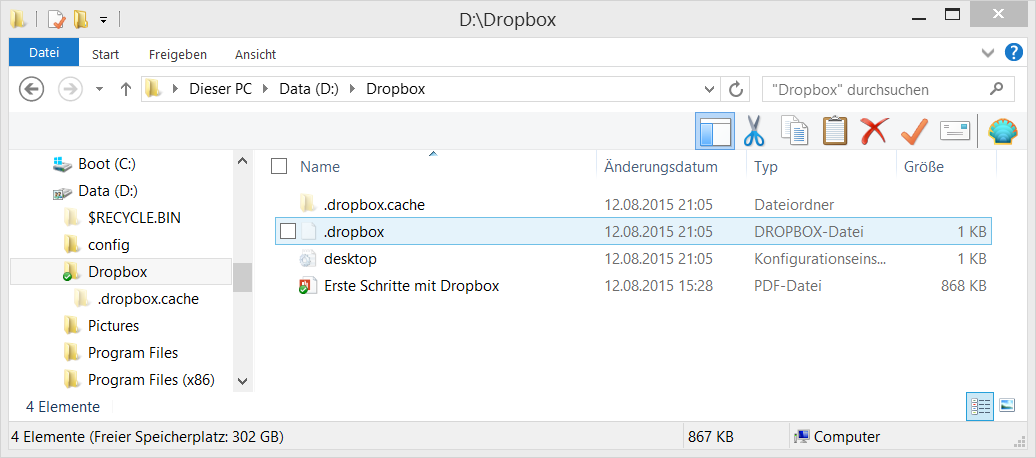Open the Start ribbon tab
The image size is (1036, 458).
coord(105,54)
